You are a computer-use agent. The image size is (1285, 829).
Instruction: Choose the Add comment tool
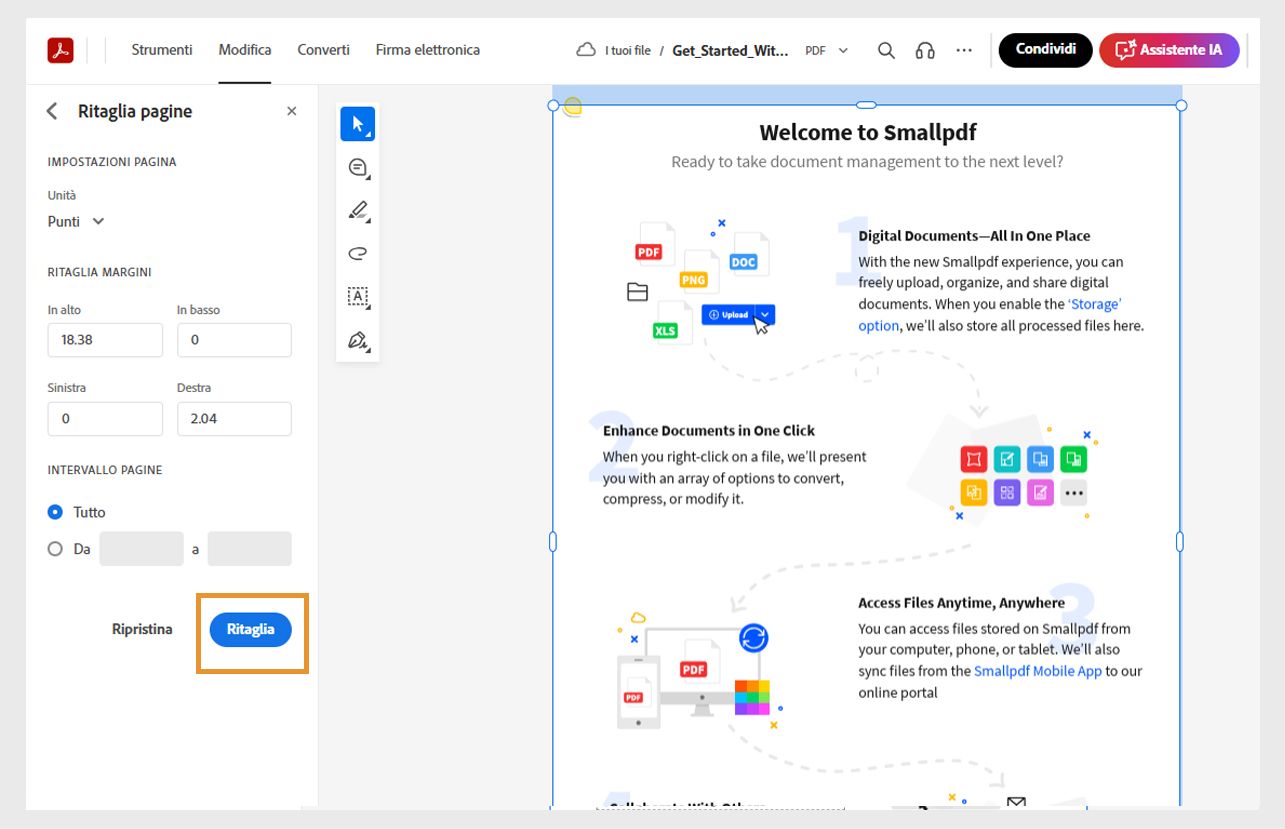pos(358,168)
